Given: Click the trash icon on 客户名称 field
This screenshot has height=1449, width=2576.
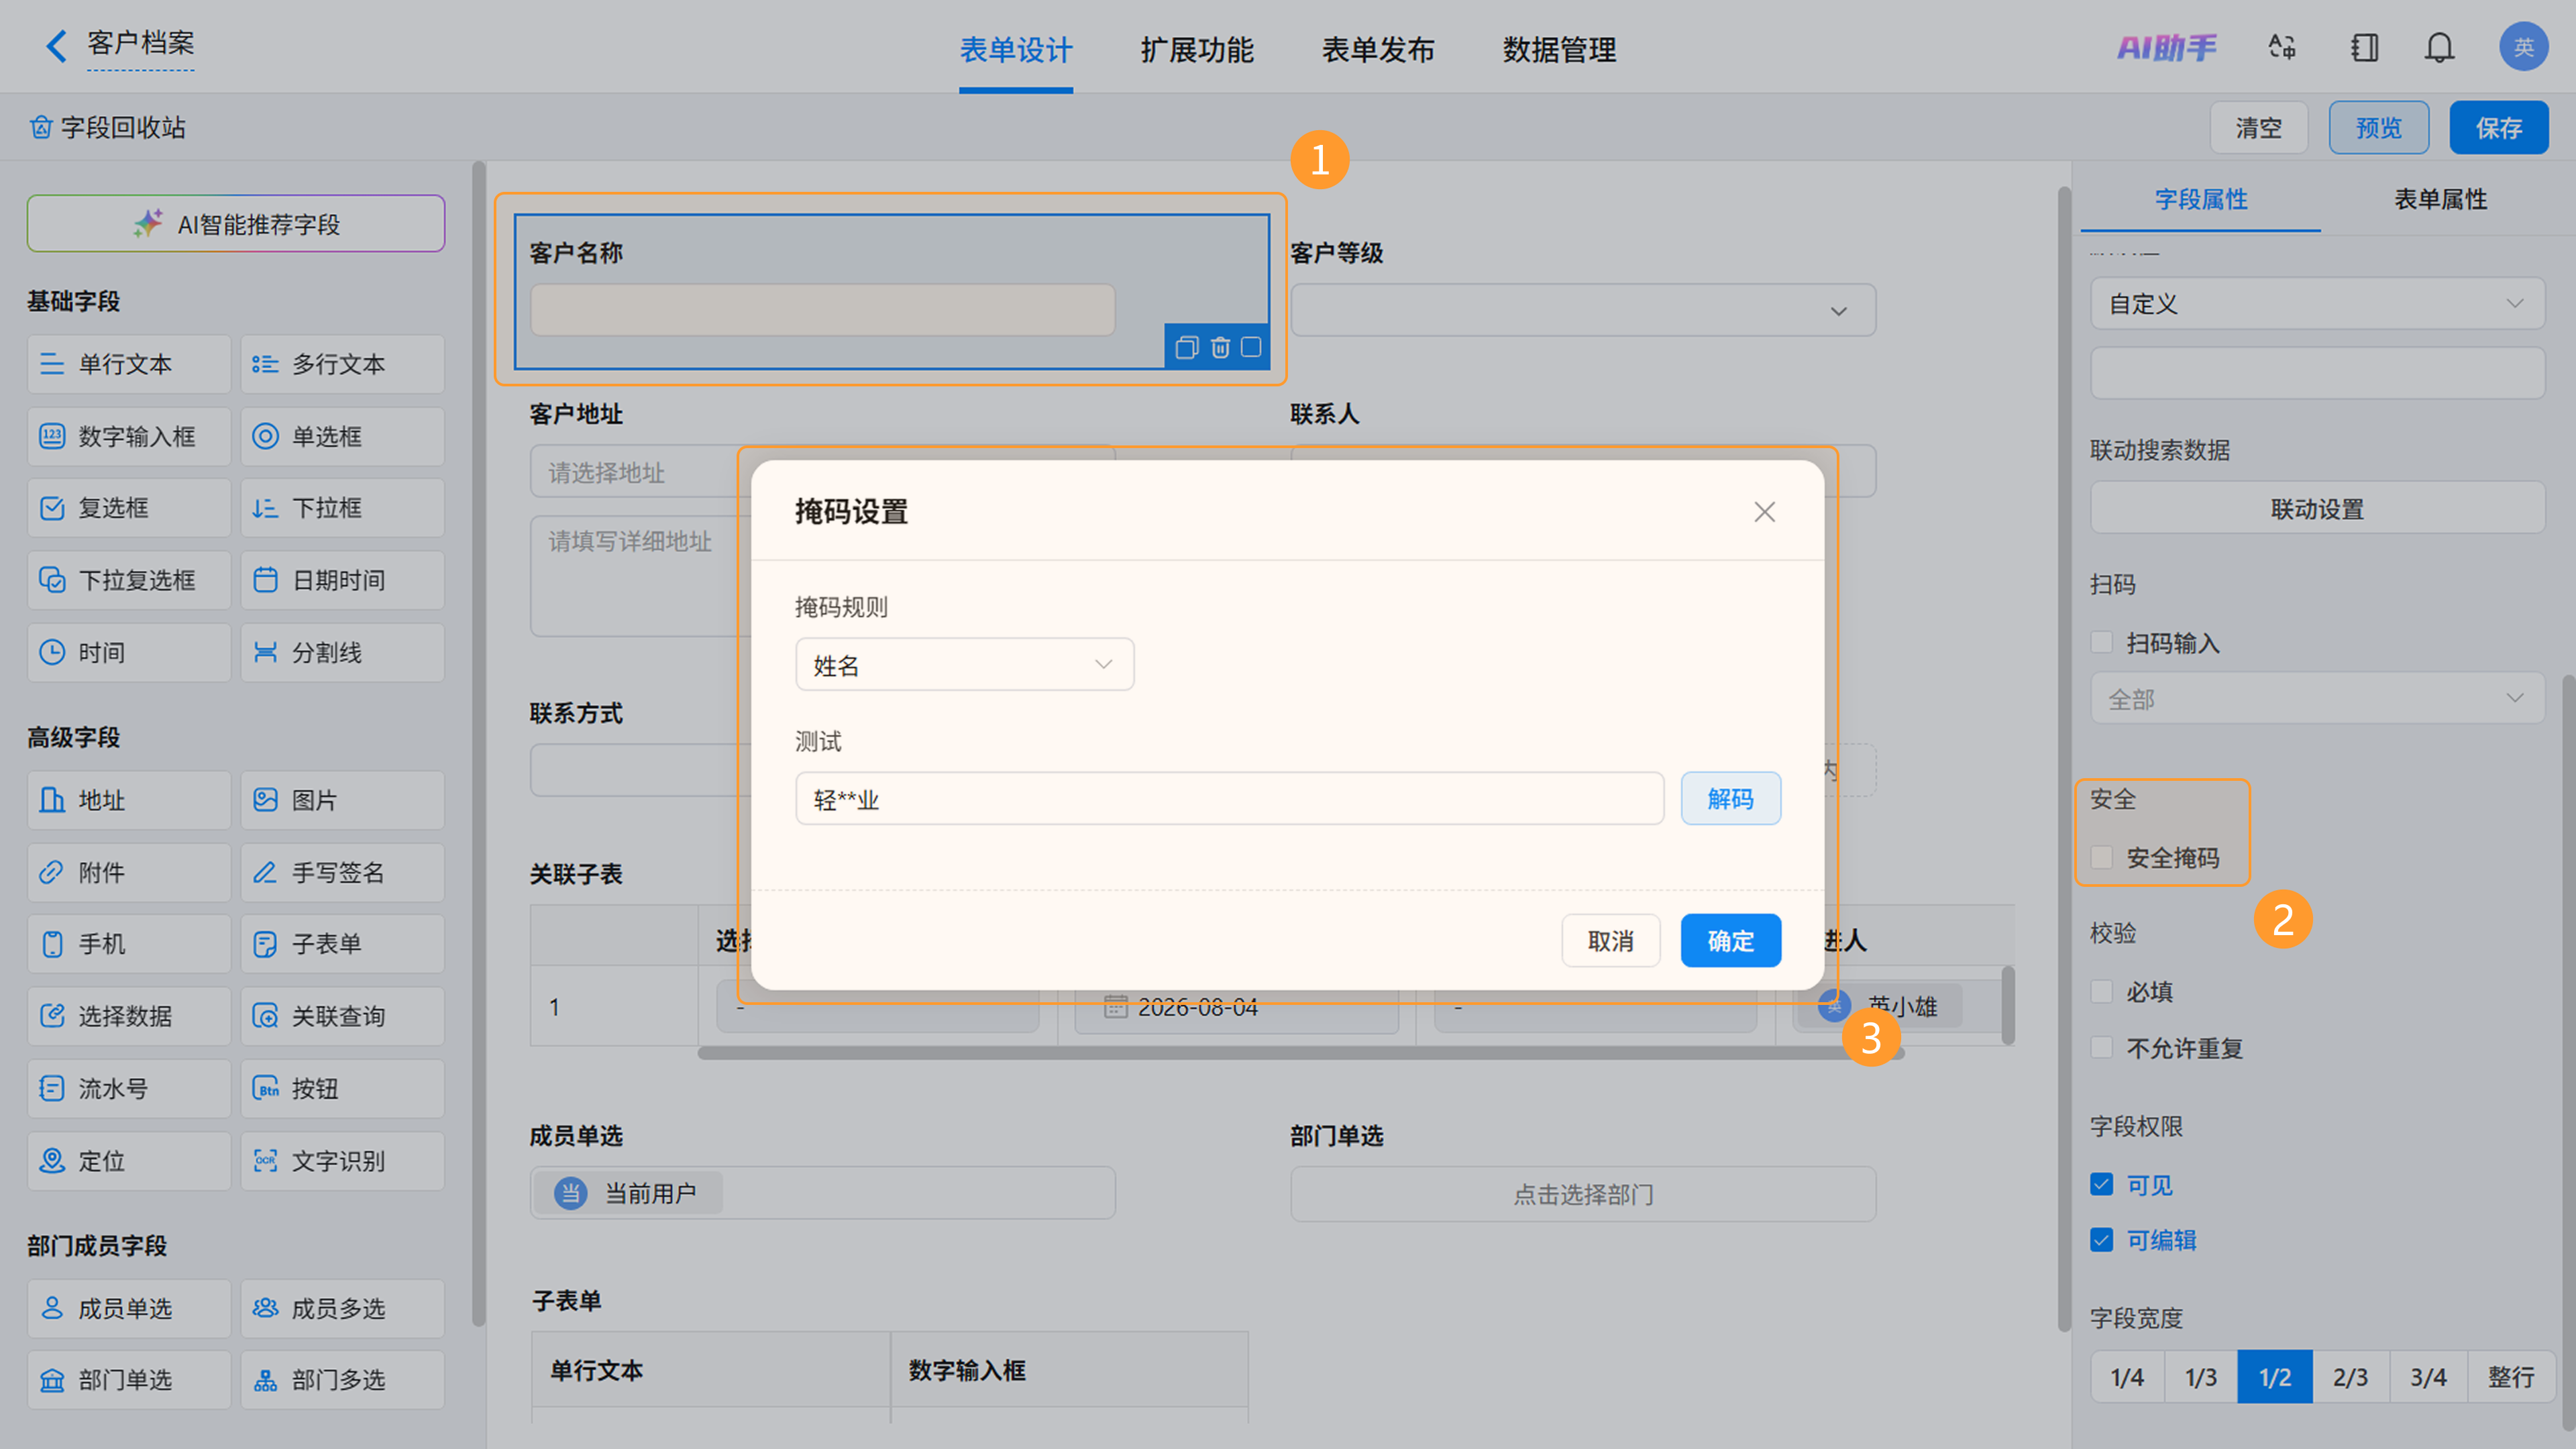Looking at the screenshot, I should (1220, 347).
